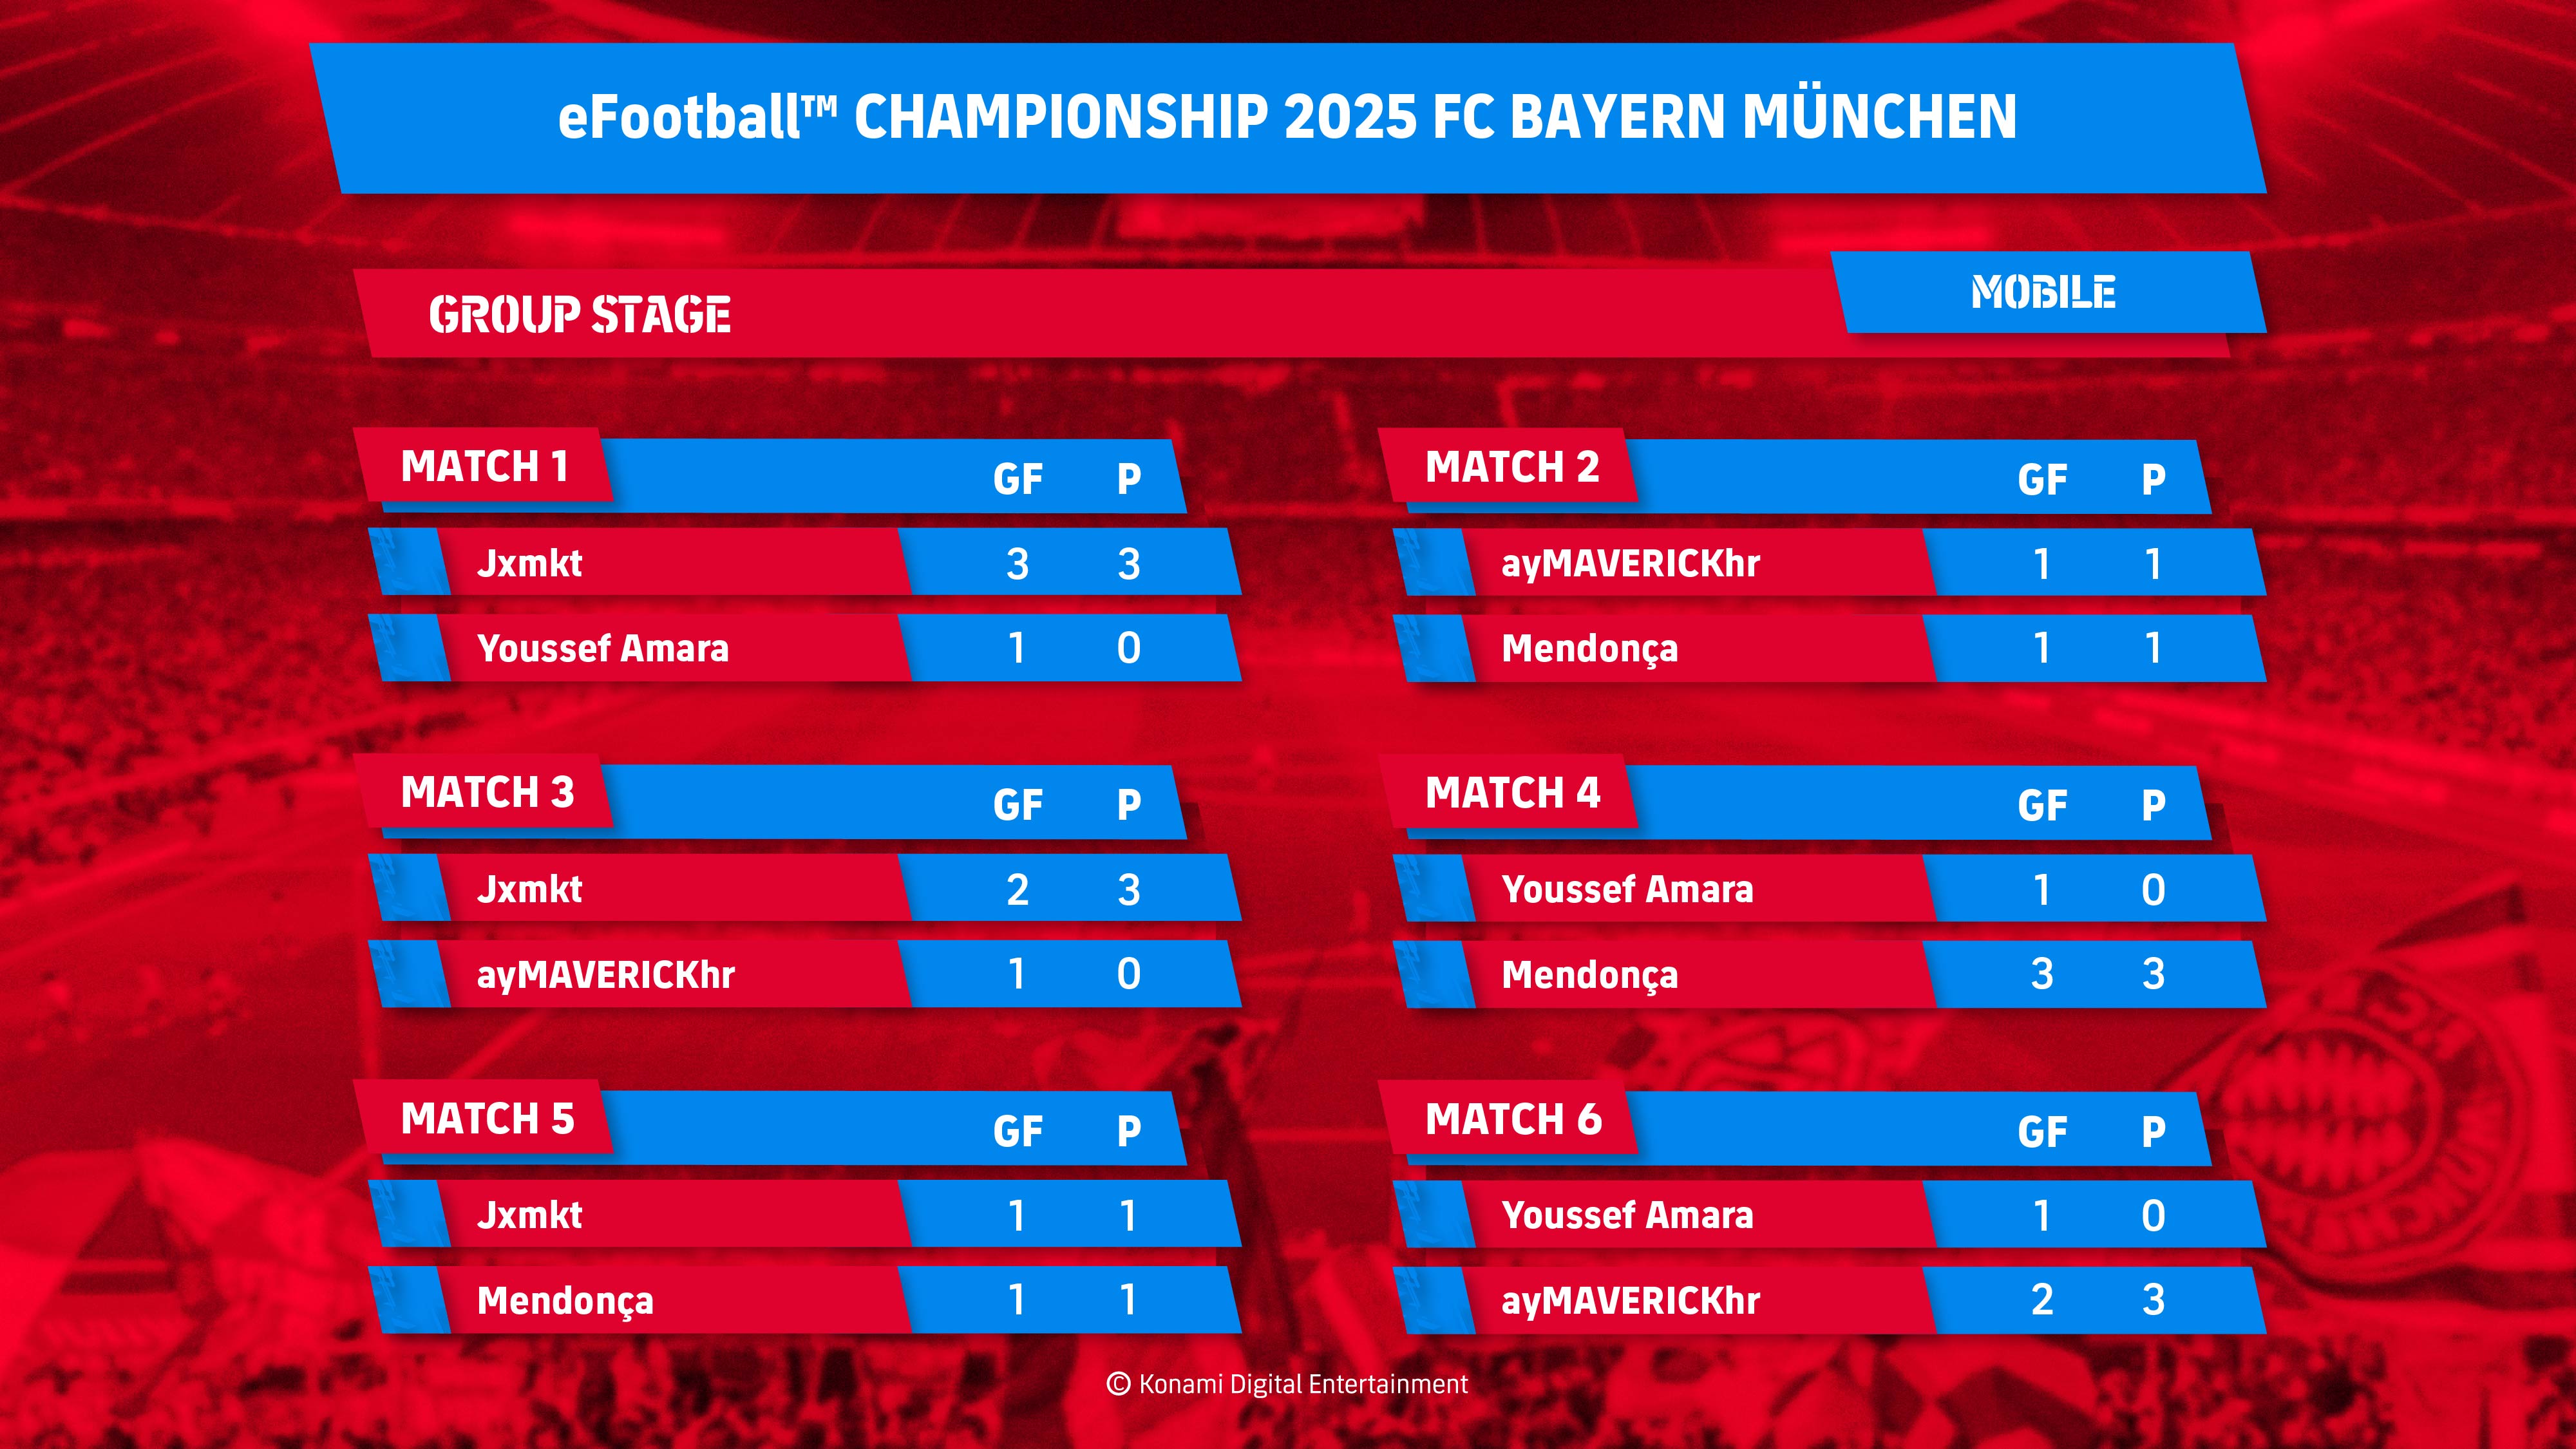The height and width of the screenshot is (1449, 2576).
Task: Click the MATCH 5 header label
Action: [x=487, y=1118]
